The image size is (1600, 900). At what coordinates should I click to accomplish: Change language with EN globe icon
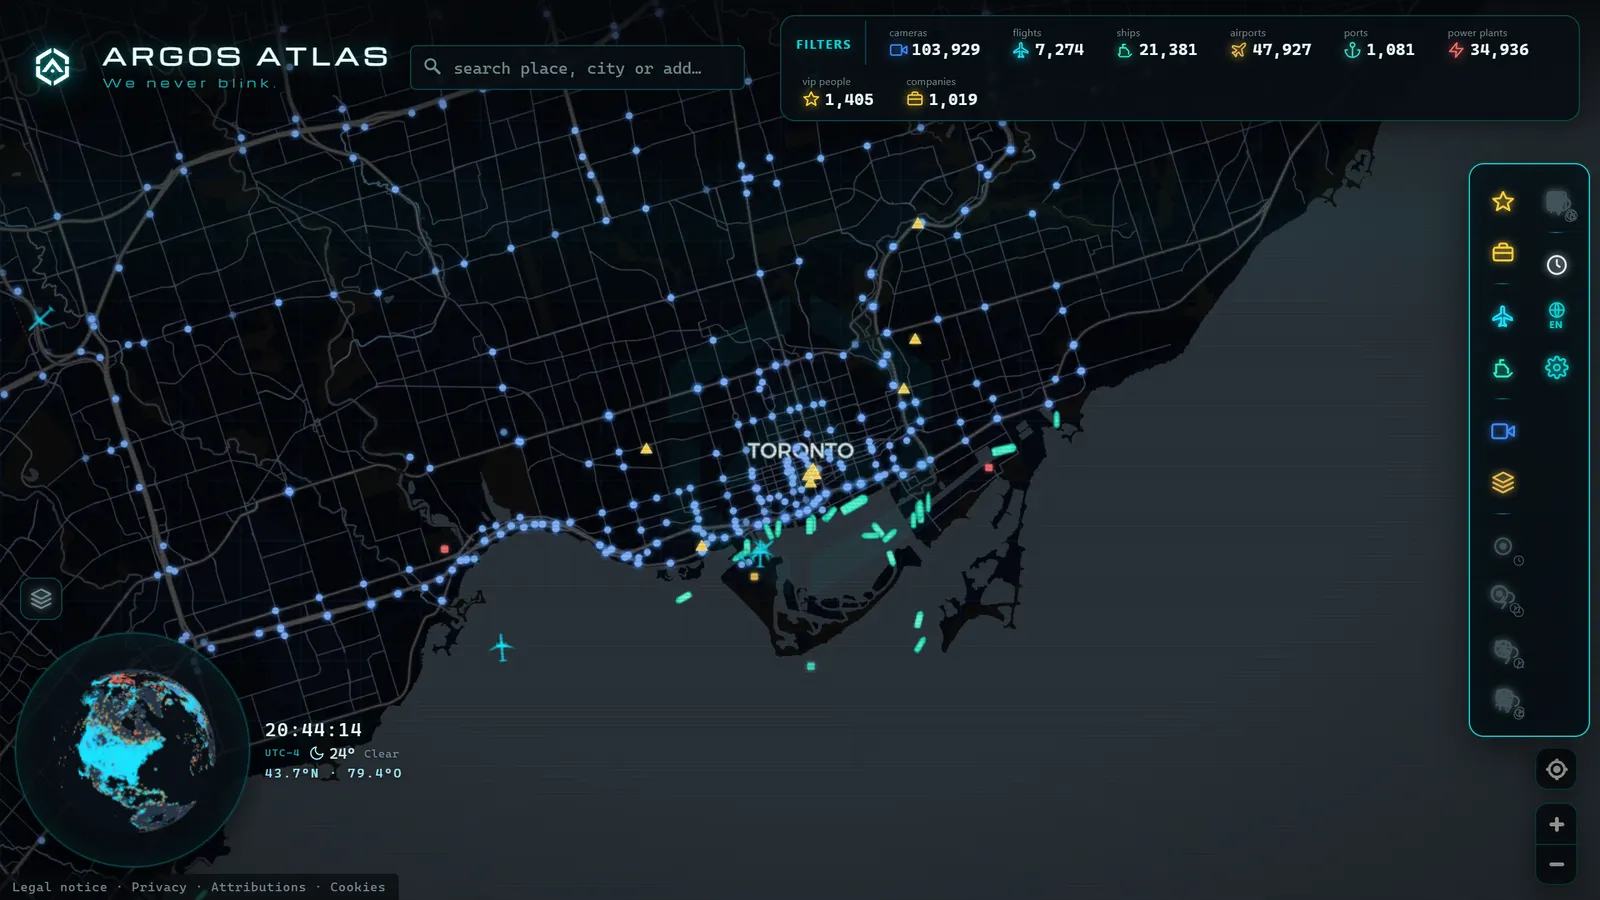(1556, 315)
